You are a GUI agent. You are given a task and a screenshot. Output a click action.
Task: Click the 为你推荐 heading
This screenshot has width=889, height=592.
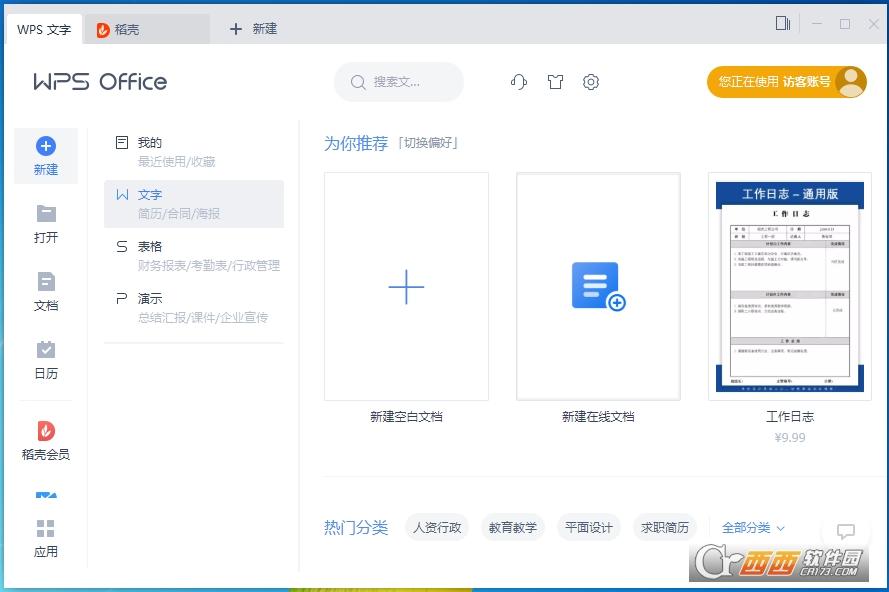356,143
